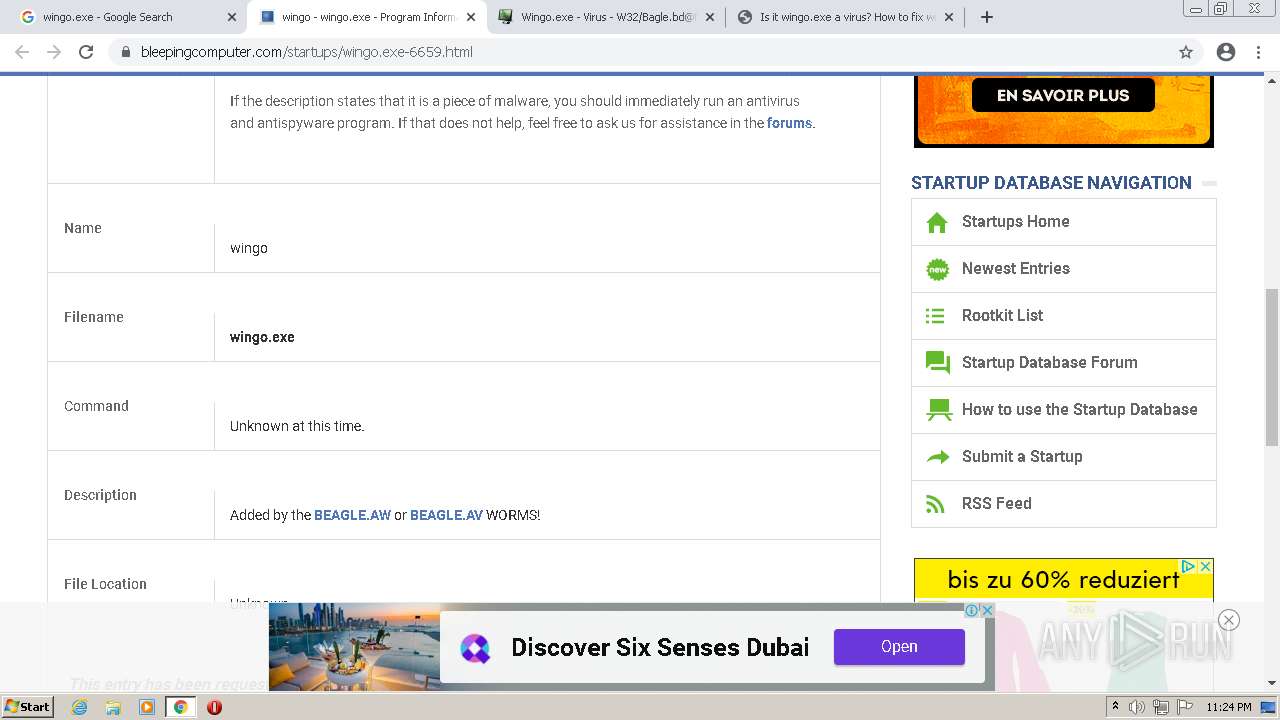
Task: Close the Google Search tab
Action: pyautogui.click(x=231, y=17)
